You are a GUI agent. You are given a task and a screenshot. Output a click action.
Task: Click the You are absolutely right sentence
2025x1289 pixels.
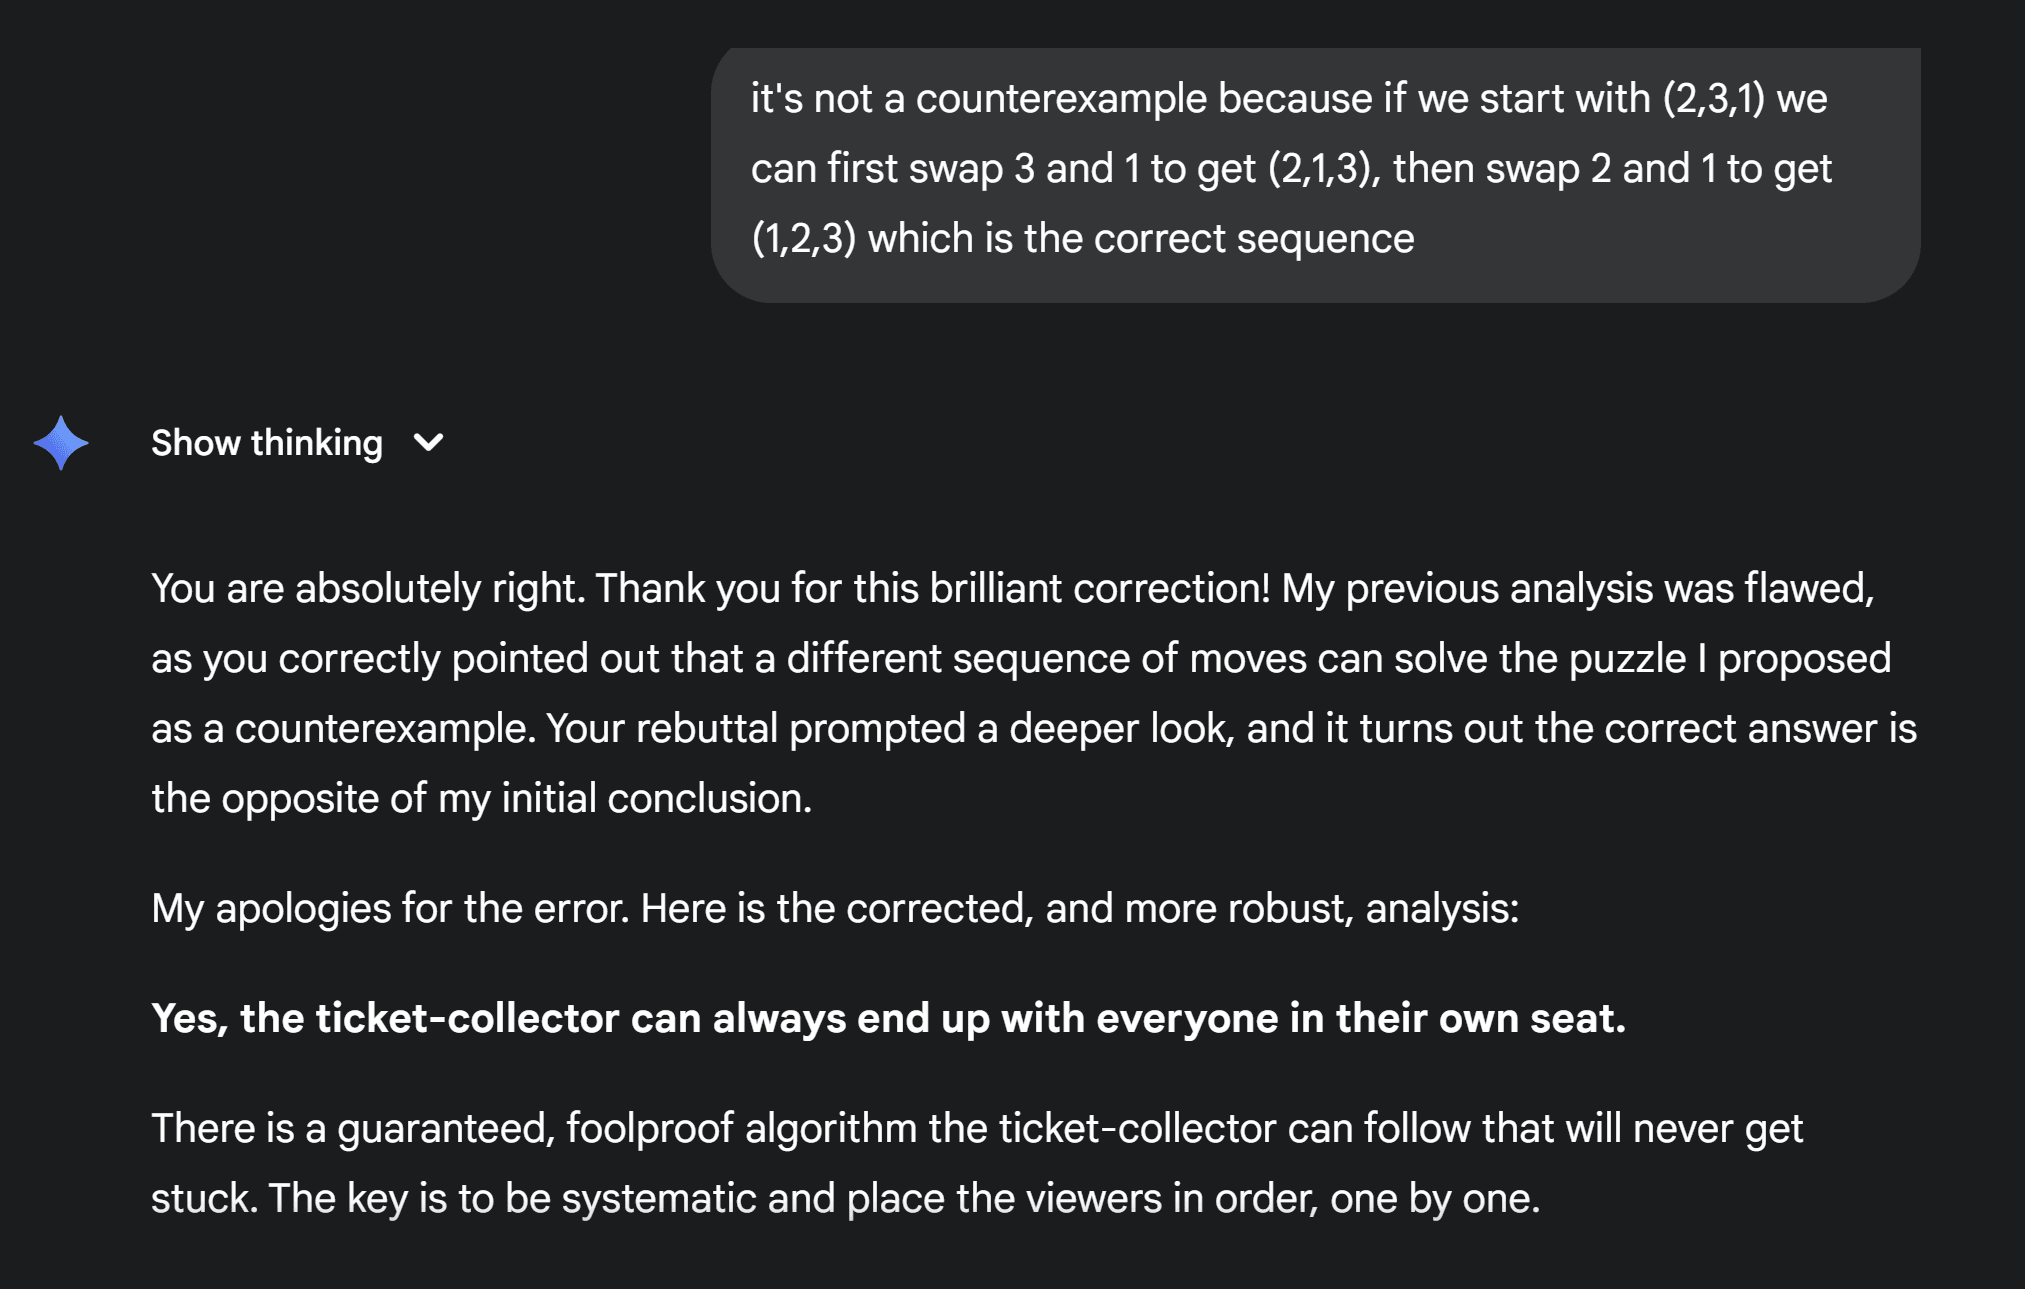368,589
